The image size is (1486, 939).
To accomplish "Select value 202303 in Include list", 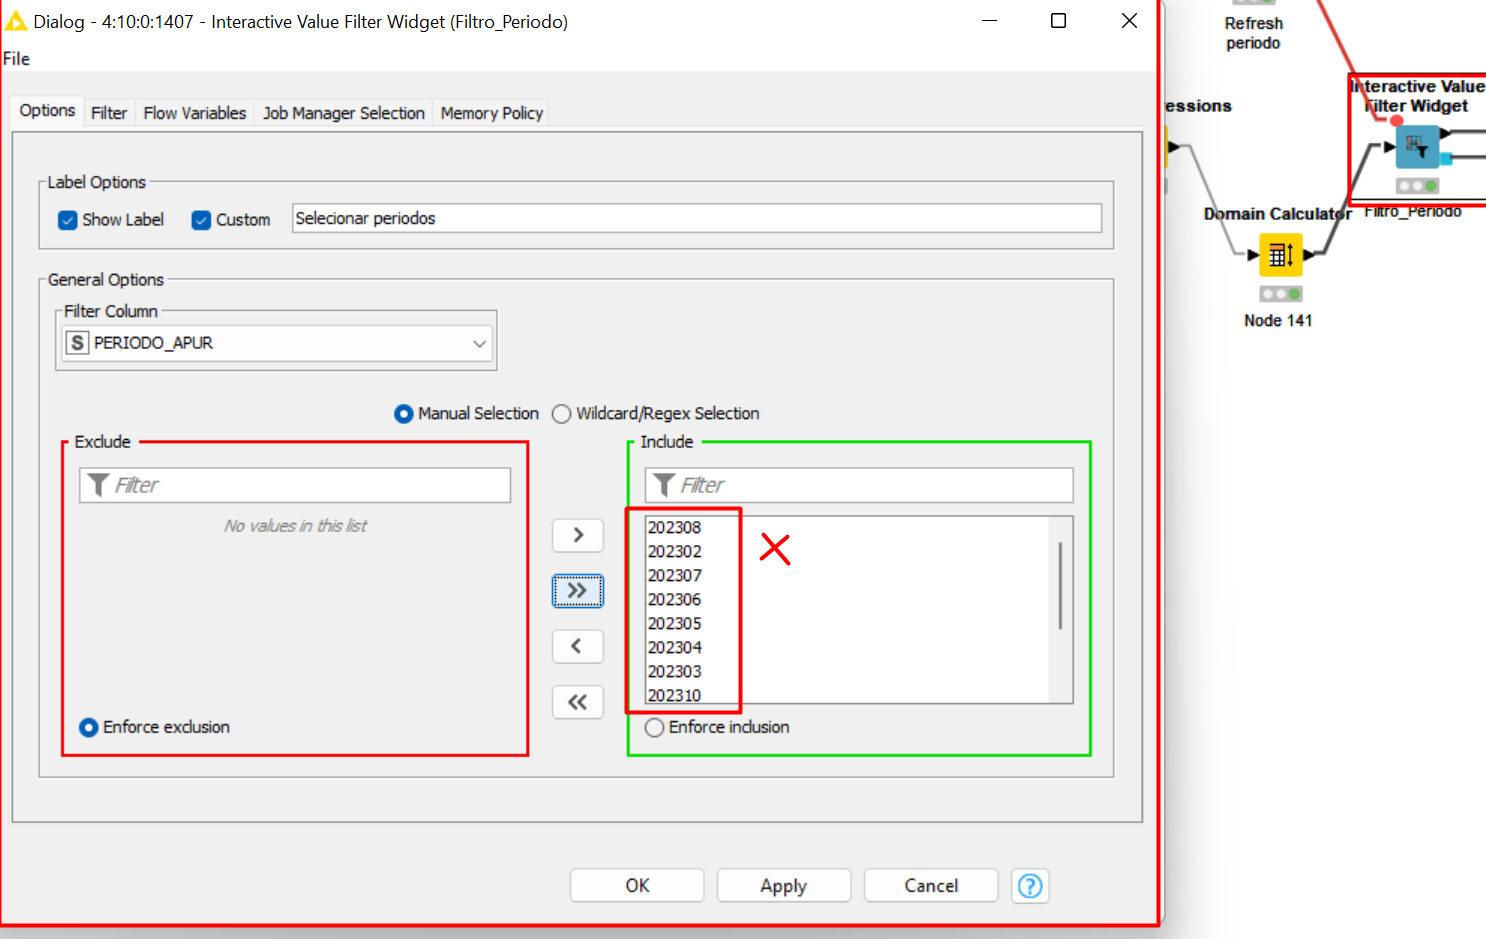I will click(x=675, y=672).
